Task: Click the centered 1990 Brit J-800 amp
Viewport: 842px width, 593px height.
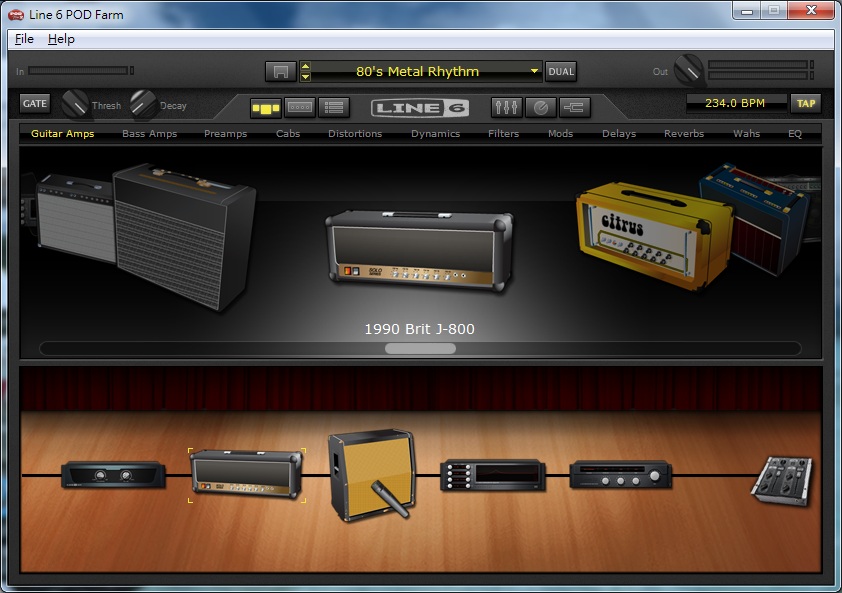Action: point(420,251)
